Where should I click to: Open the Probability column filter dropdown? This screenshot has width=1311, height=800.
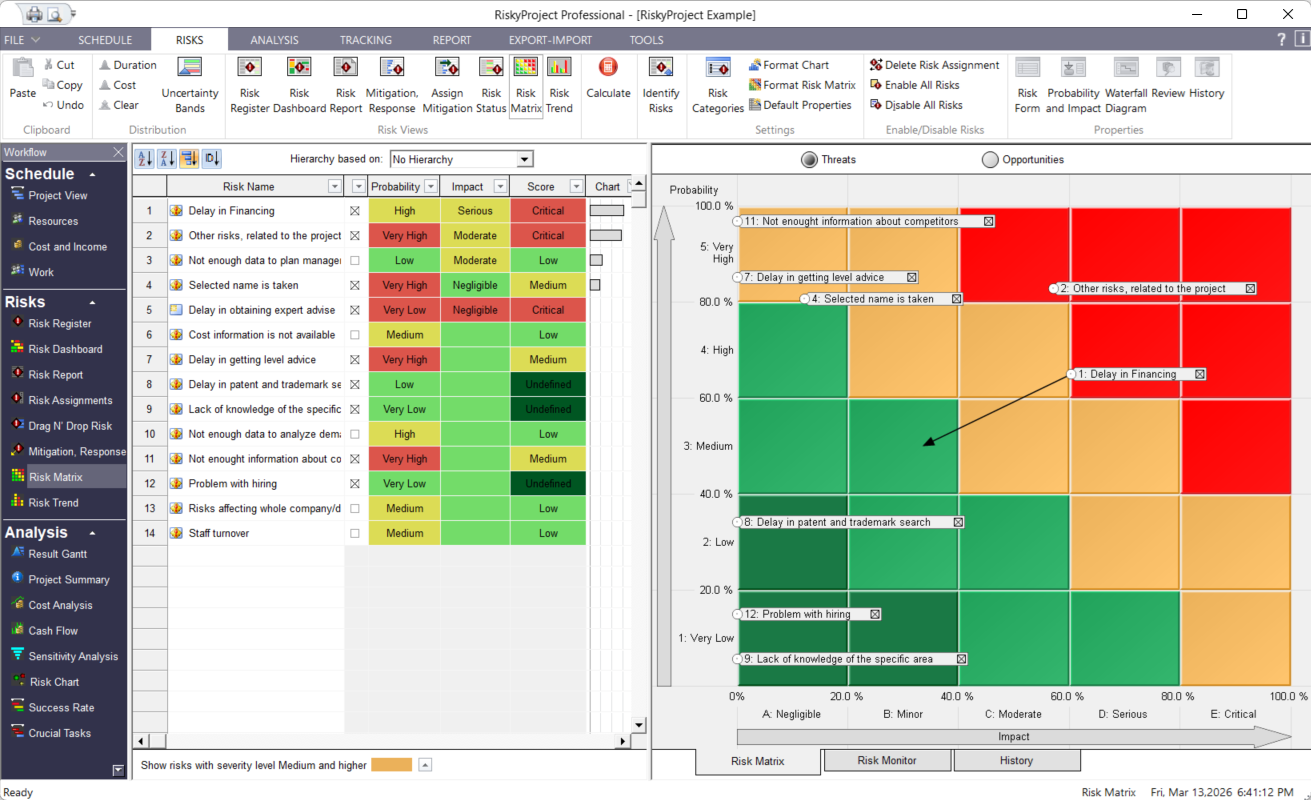point(432,185)
